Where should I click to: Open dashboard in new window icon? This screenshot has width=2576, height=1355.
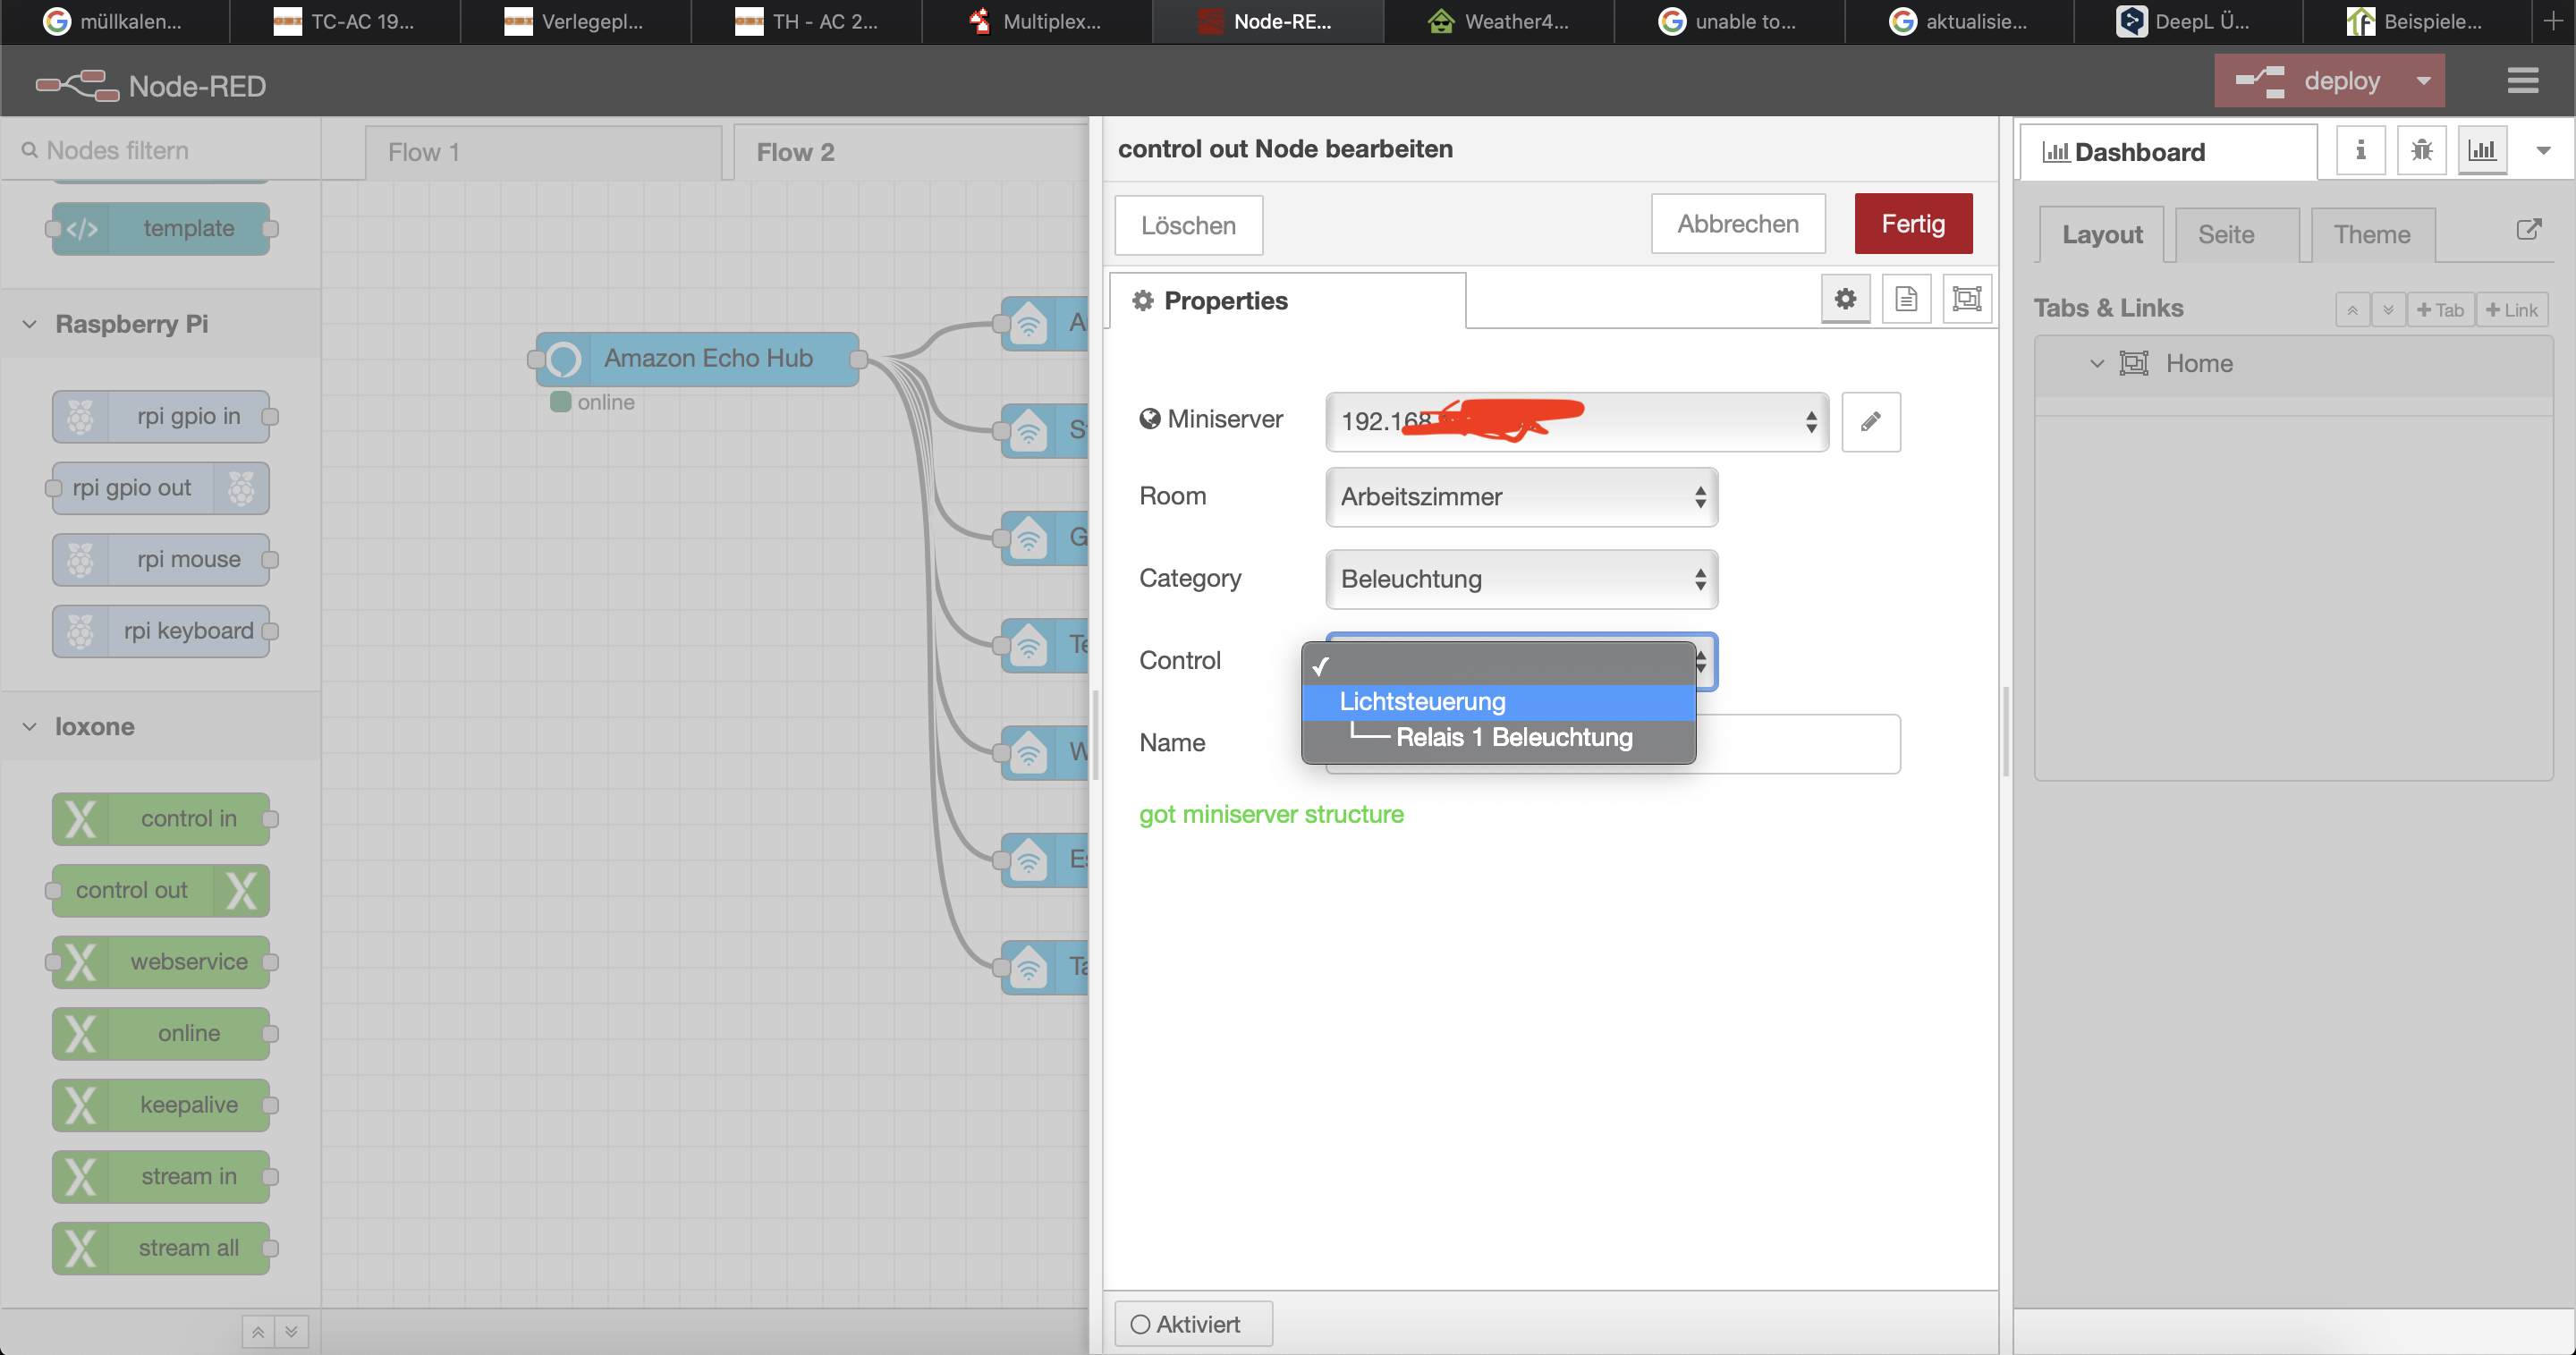(x=2528, y=230)
